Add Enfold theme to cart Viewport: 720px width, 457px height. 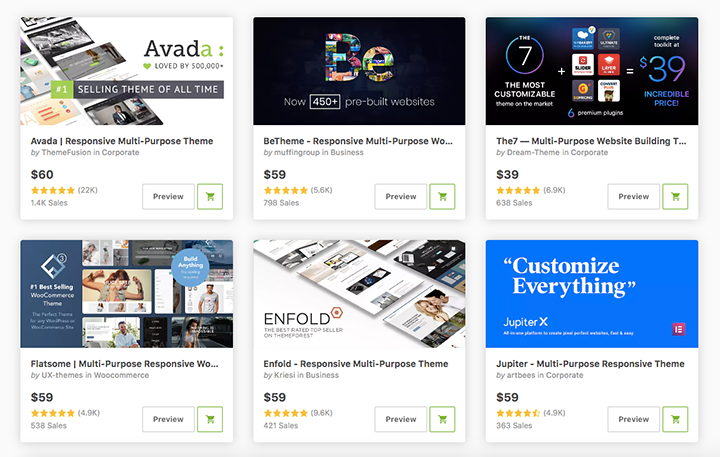[442, 419]
